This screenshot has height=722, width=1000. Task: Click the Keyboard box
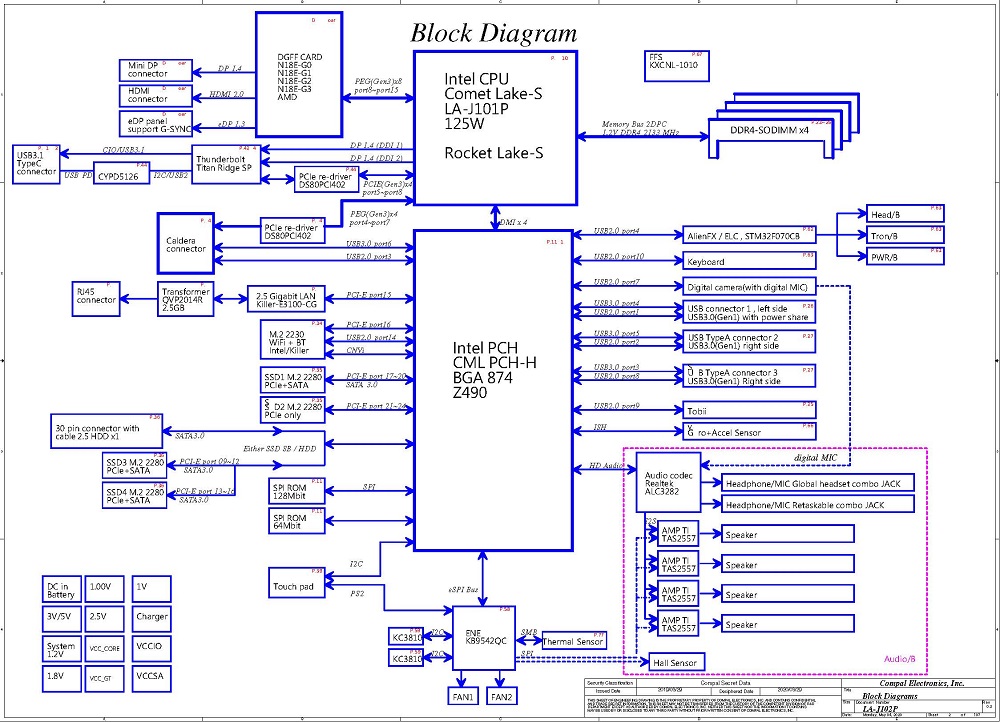pyautogui.click(x=749, y=261)
